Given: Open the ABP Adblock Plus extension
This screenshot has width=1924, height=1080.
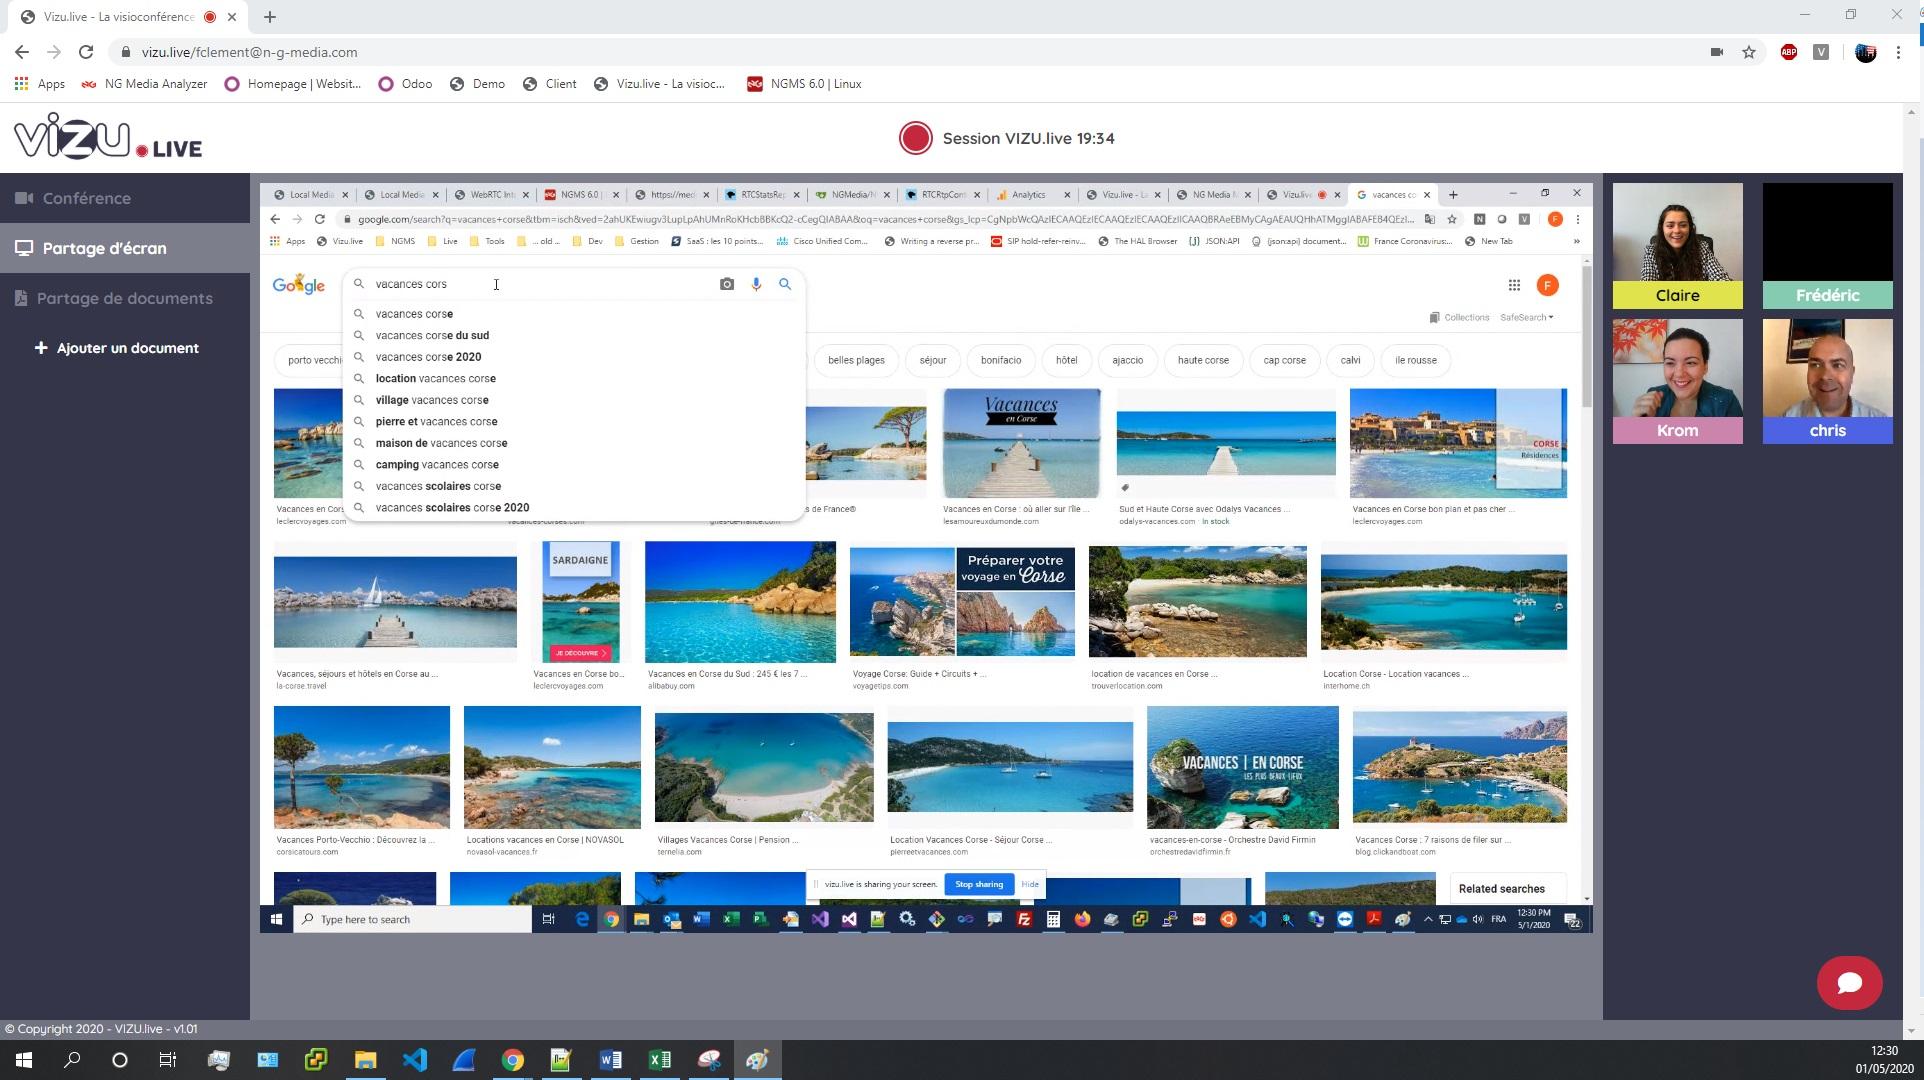Looking at the screenshot, I should click(x=1789, y=52).
